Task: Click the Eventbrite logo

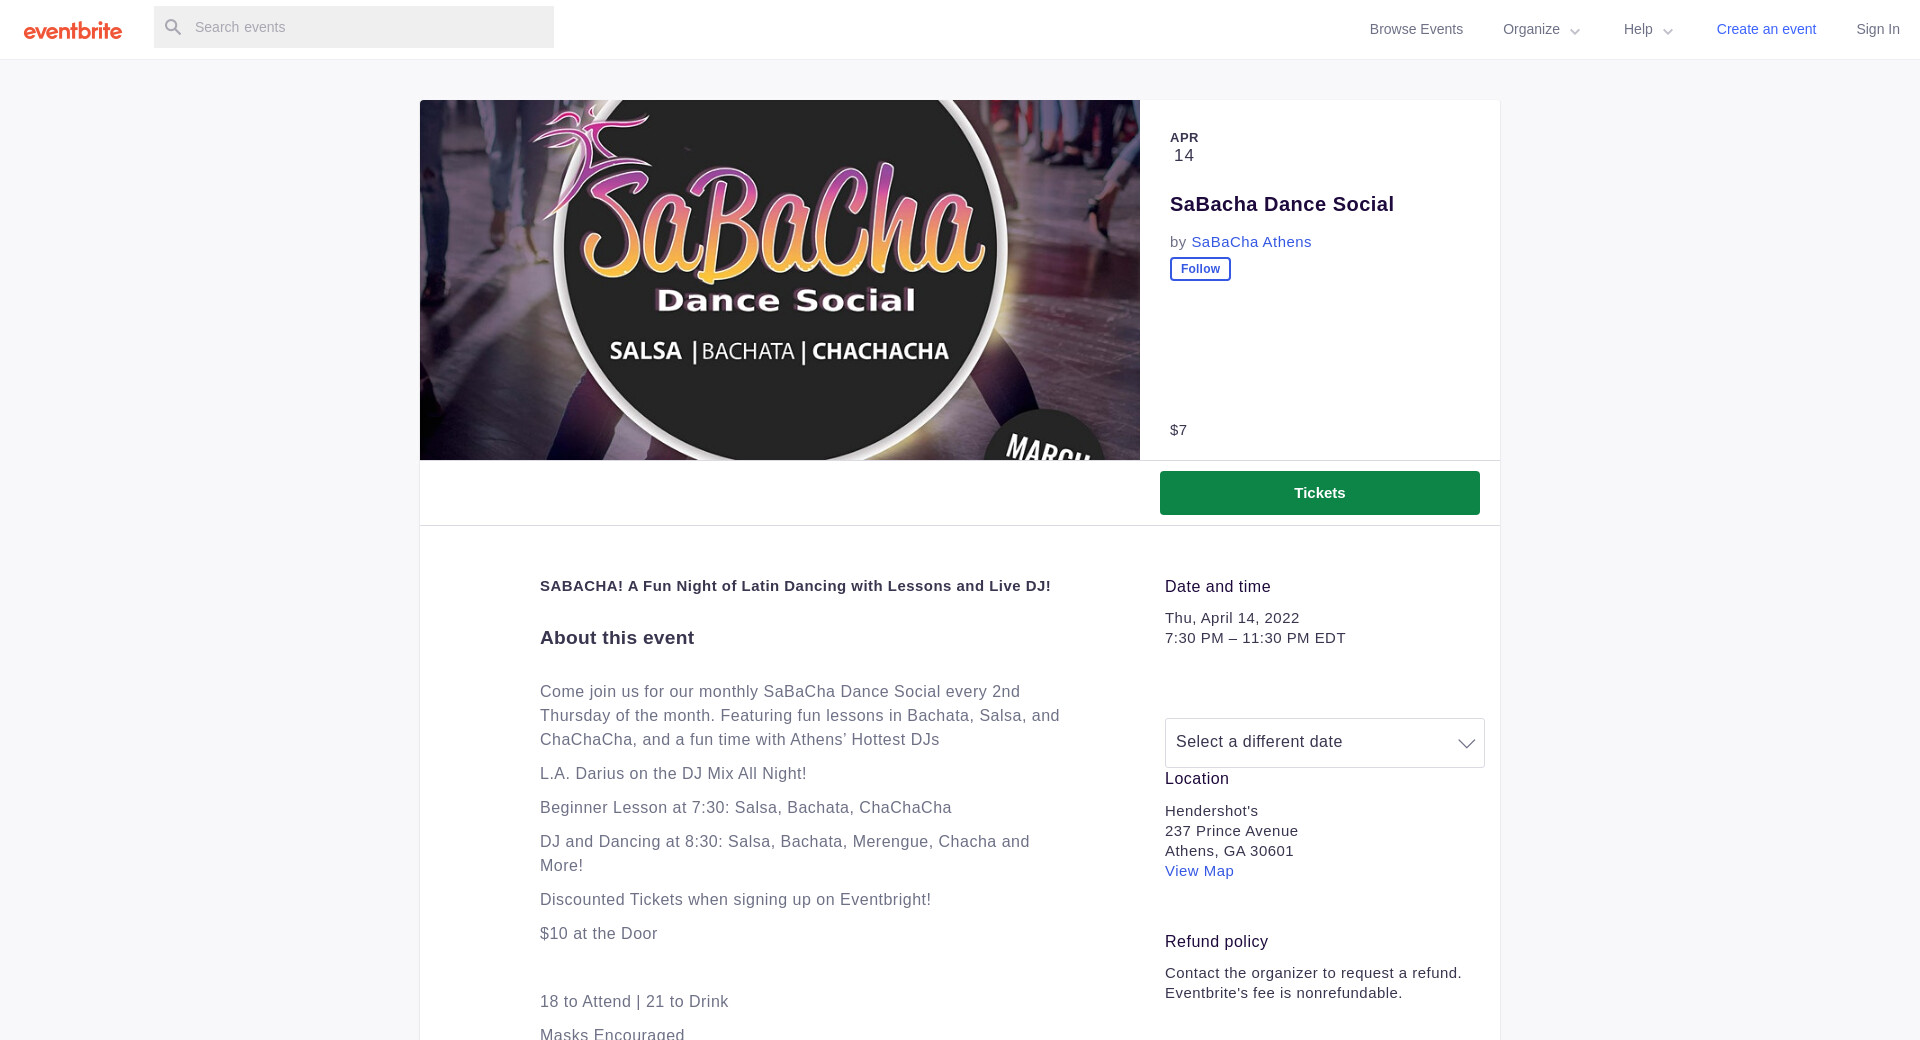Action: coord(73,30)
